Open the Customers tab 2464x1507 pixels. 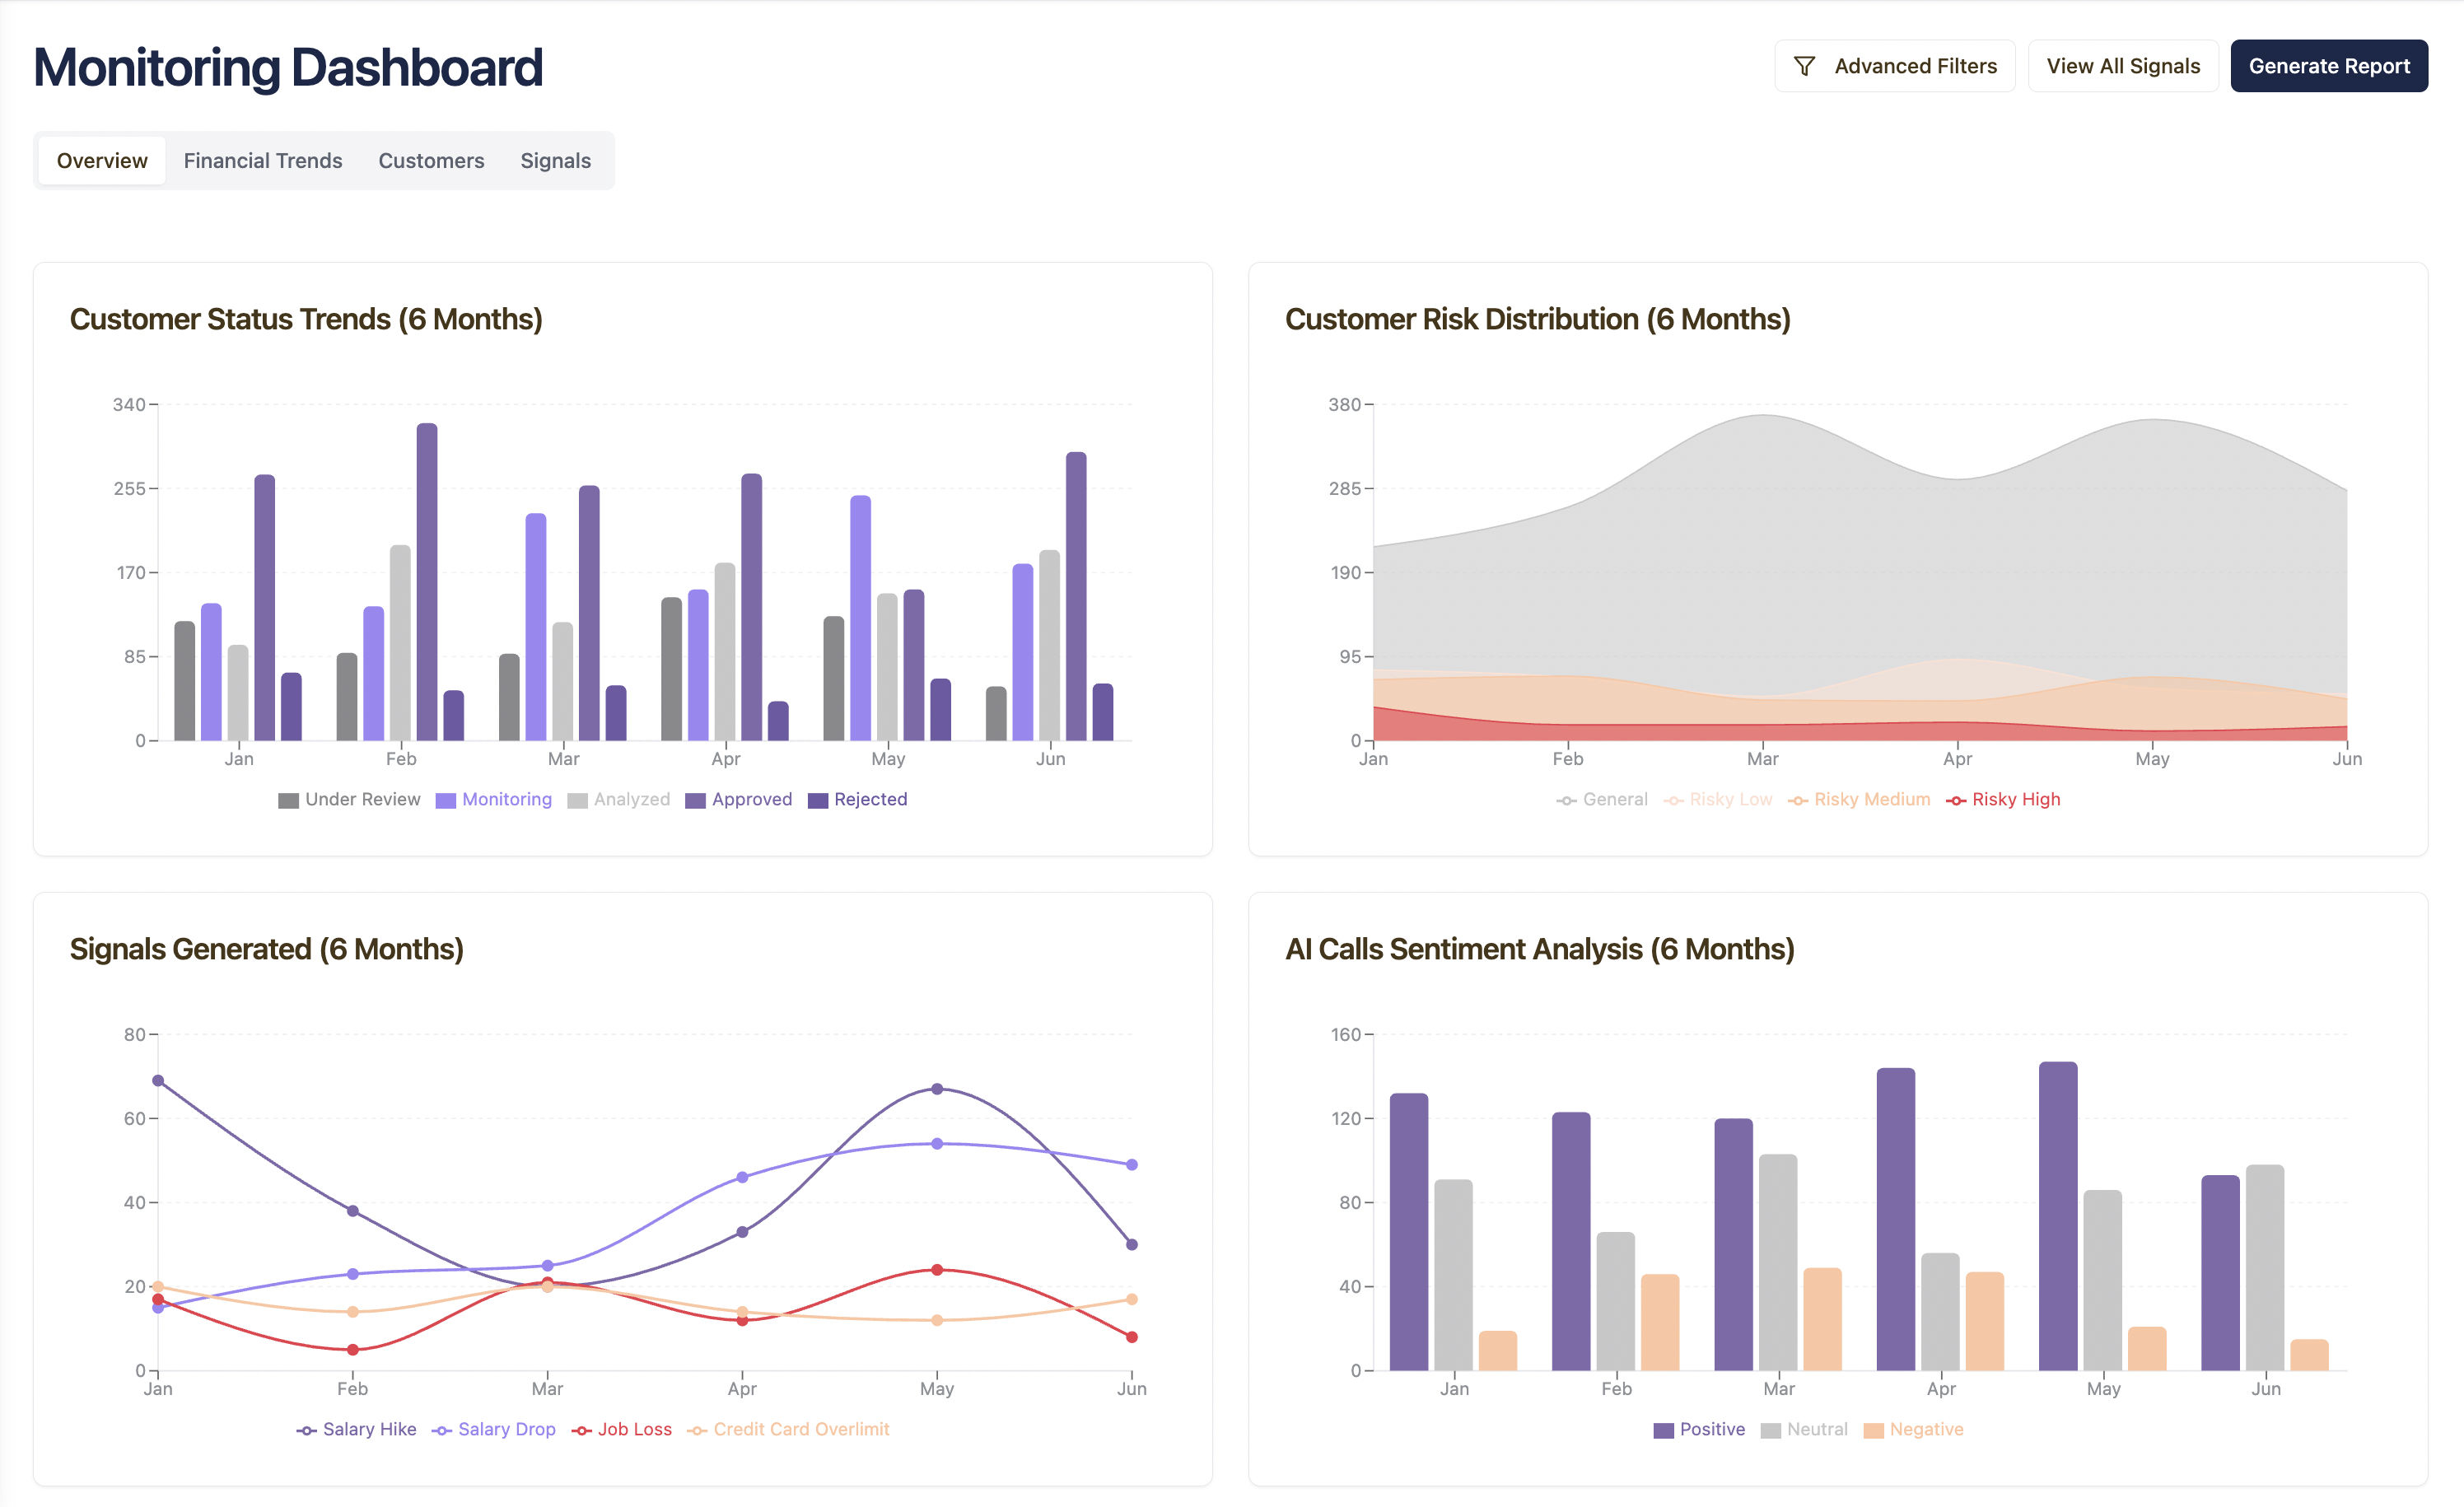point(431,160)
